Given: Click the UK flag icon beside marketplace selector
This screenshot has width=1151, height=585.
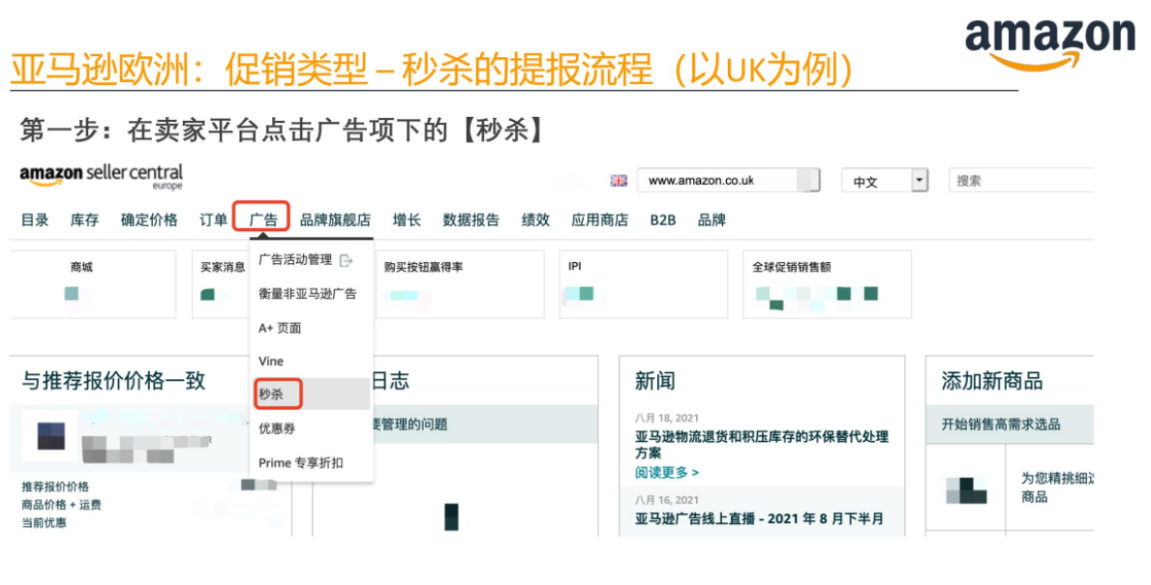Looking at the screenshot, I should [x=619, y=181].
